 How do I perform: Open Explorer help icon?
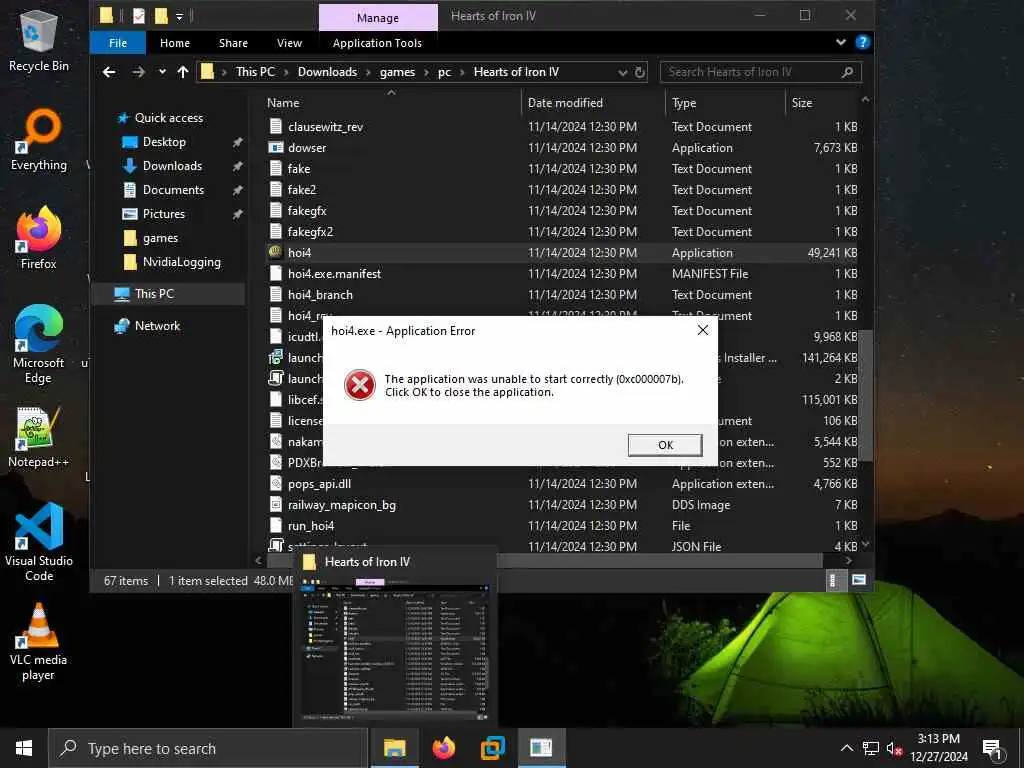click(x=862, y=42)
